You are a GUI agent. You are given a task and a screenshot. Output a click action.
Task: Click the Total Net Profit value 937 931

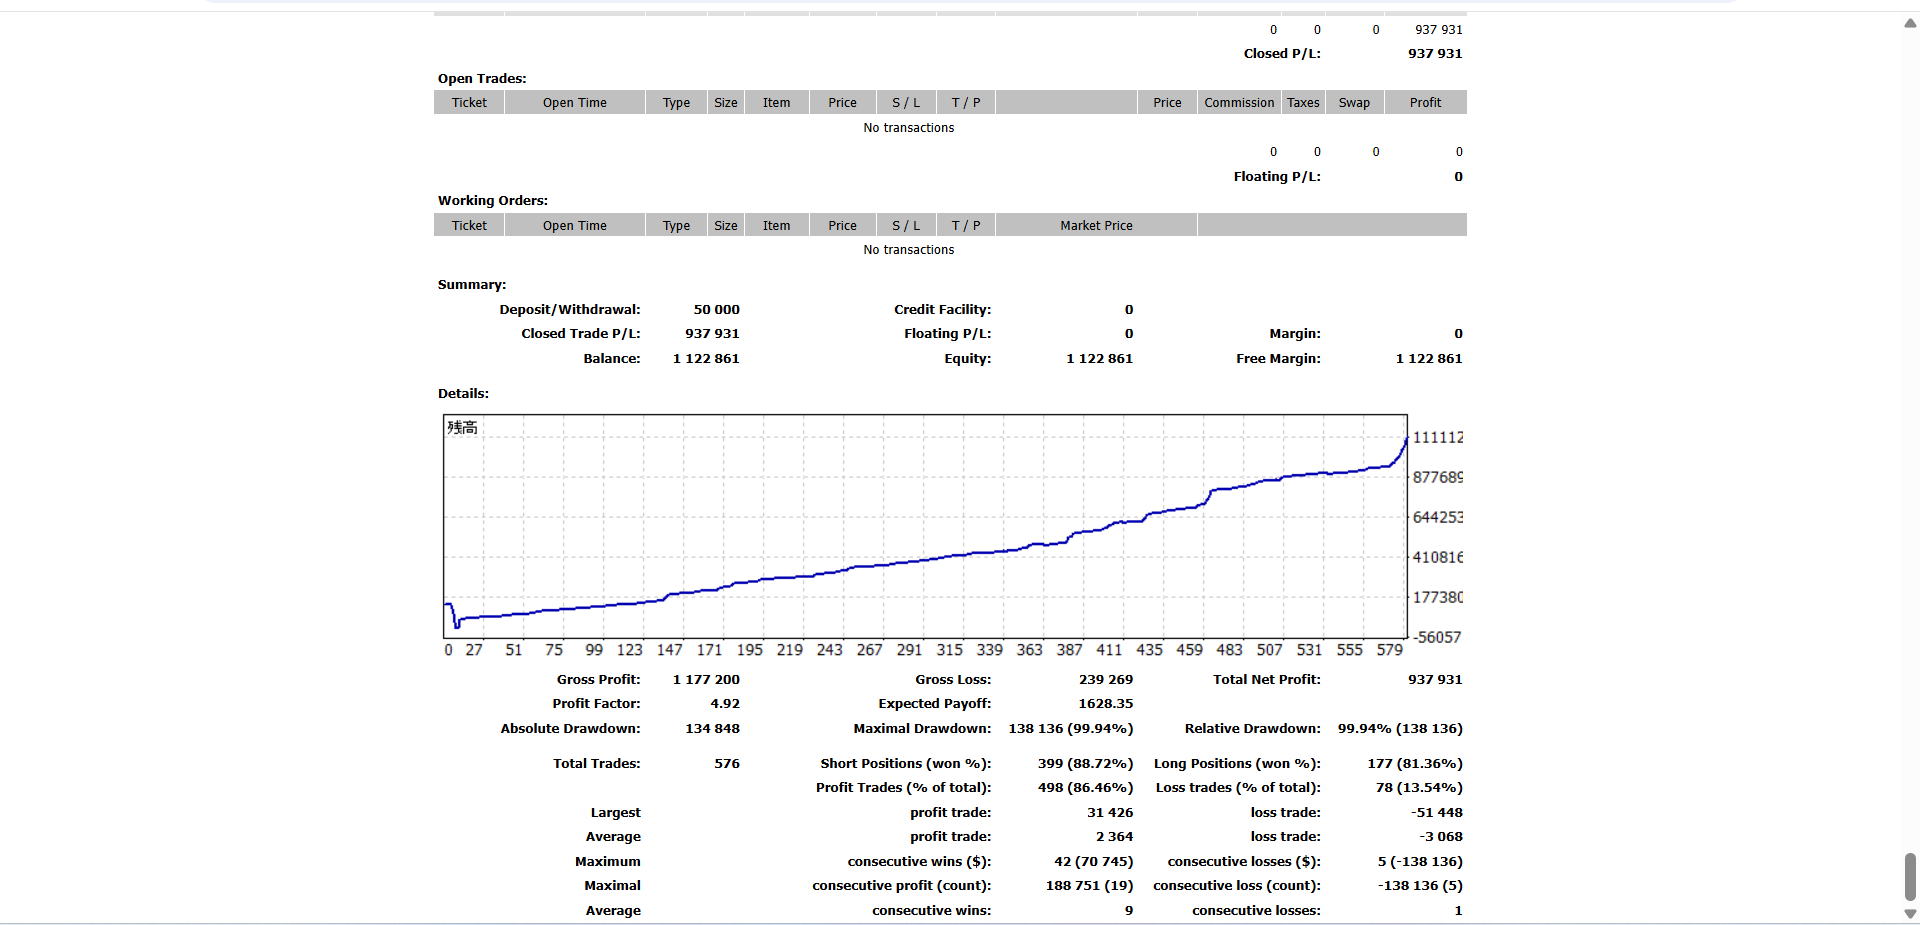point(1434,680)
